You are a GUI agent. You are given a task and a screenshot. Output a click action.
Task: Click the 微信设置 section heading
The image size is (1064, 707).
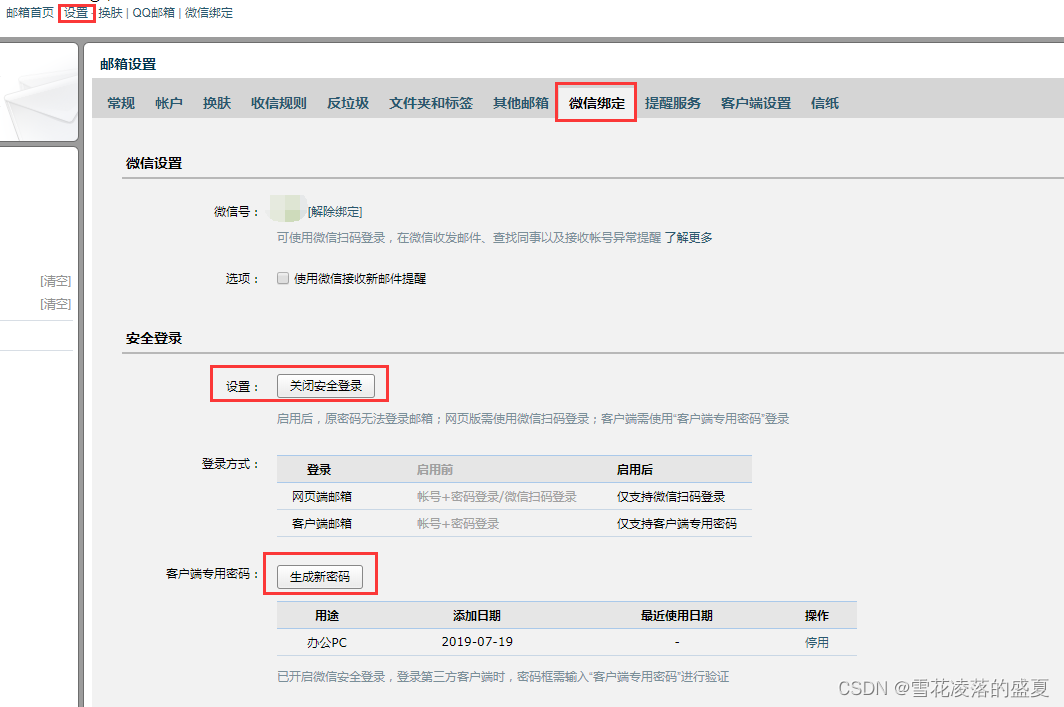click(154, 163)
